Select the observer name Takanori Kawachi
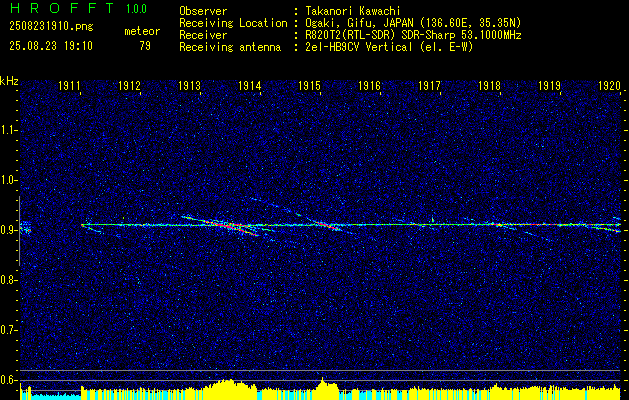This screenshot has height=400, width=629. [x=354, y=12]
